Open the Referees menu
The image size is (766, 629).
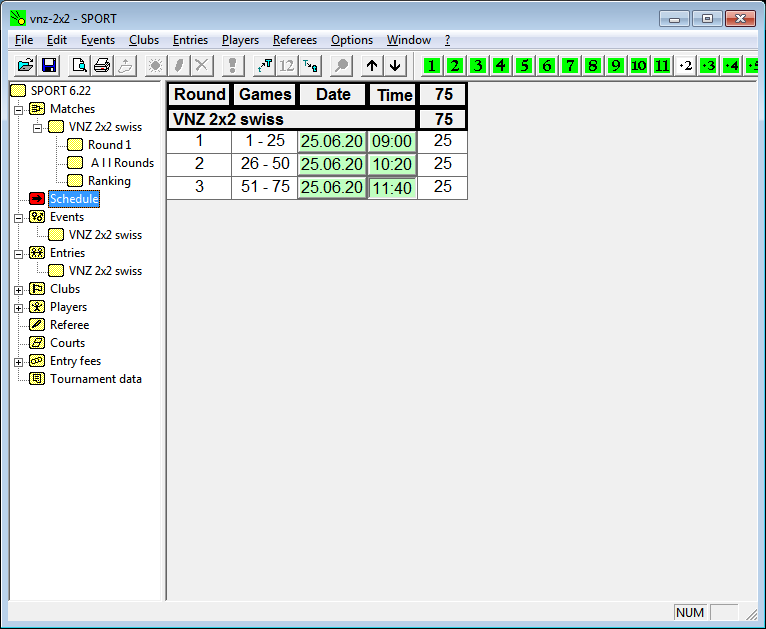point(294,40)
